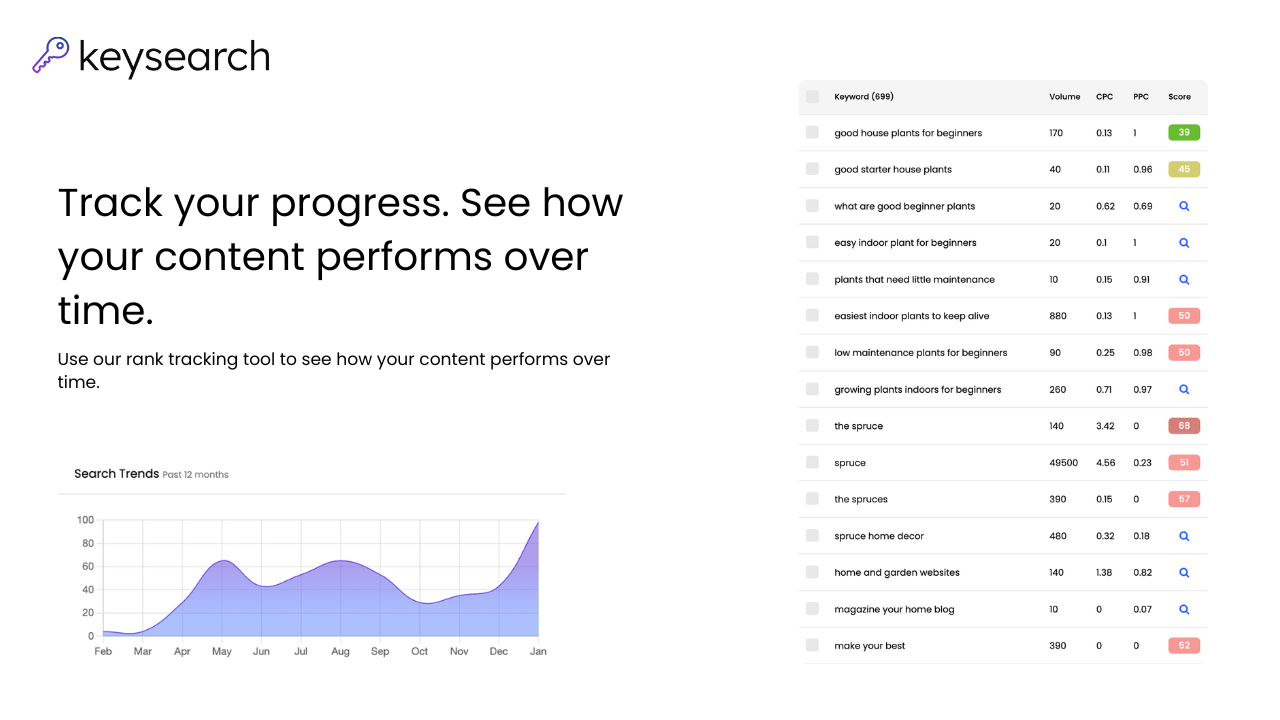
Task: Click the CPC column header
Action: coord(1104,96)
